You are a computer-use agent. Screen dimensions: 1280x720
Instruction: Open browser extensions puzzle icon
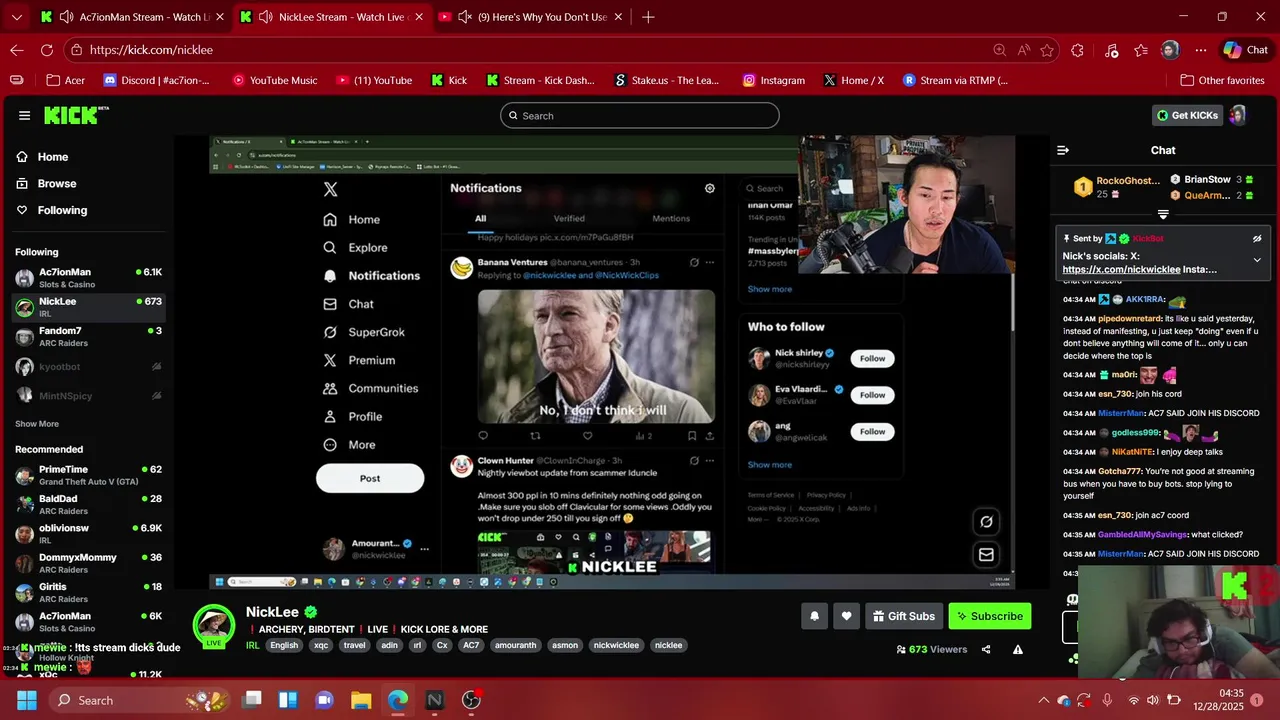1077,50
